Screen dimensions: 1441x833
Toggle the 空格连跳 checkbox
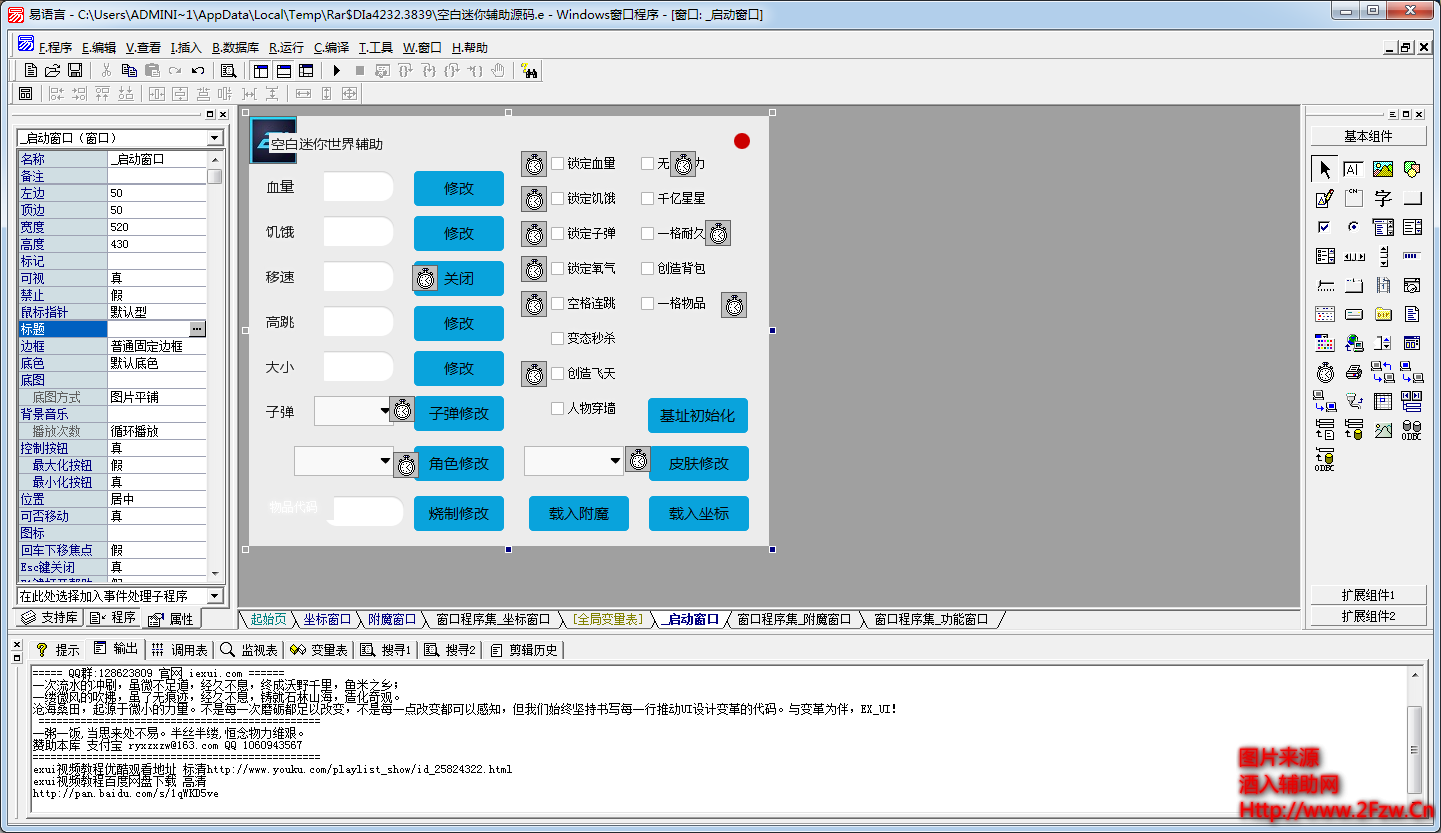point(557,303)
